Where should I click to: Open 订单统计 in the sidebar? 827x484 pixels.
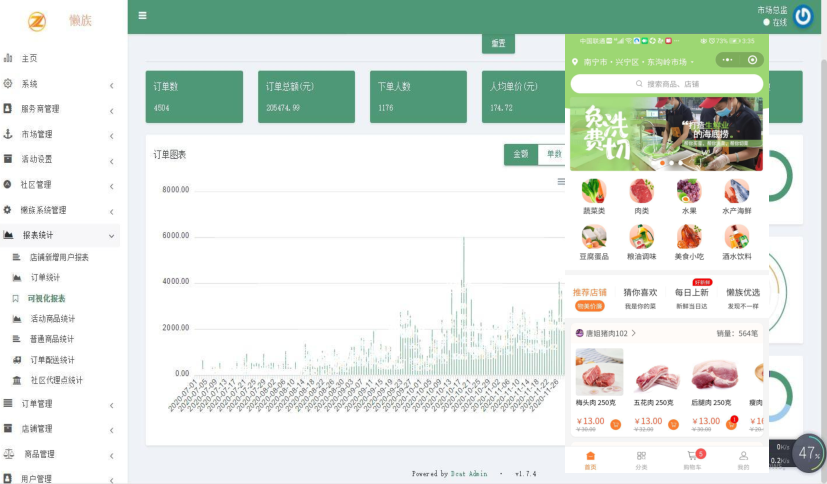(45, 277)
